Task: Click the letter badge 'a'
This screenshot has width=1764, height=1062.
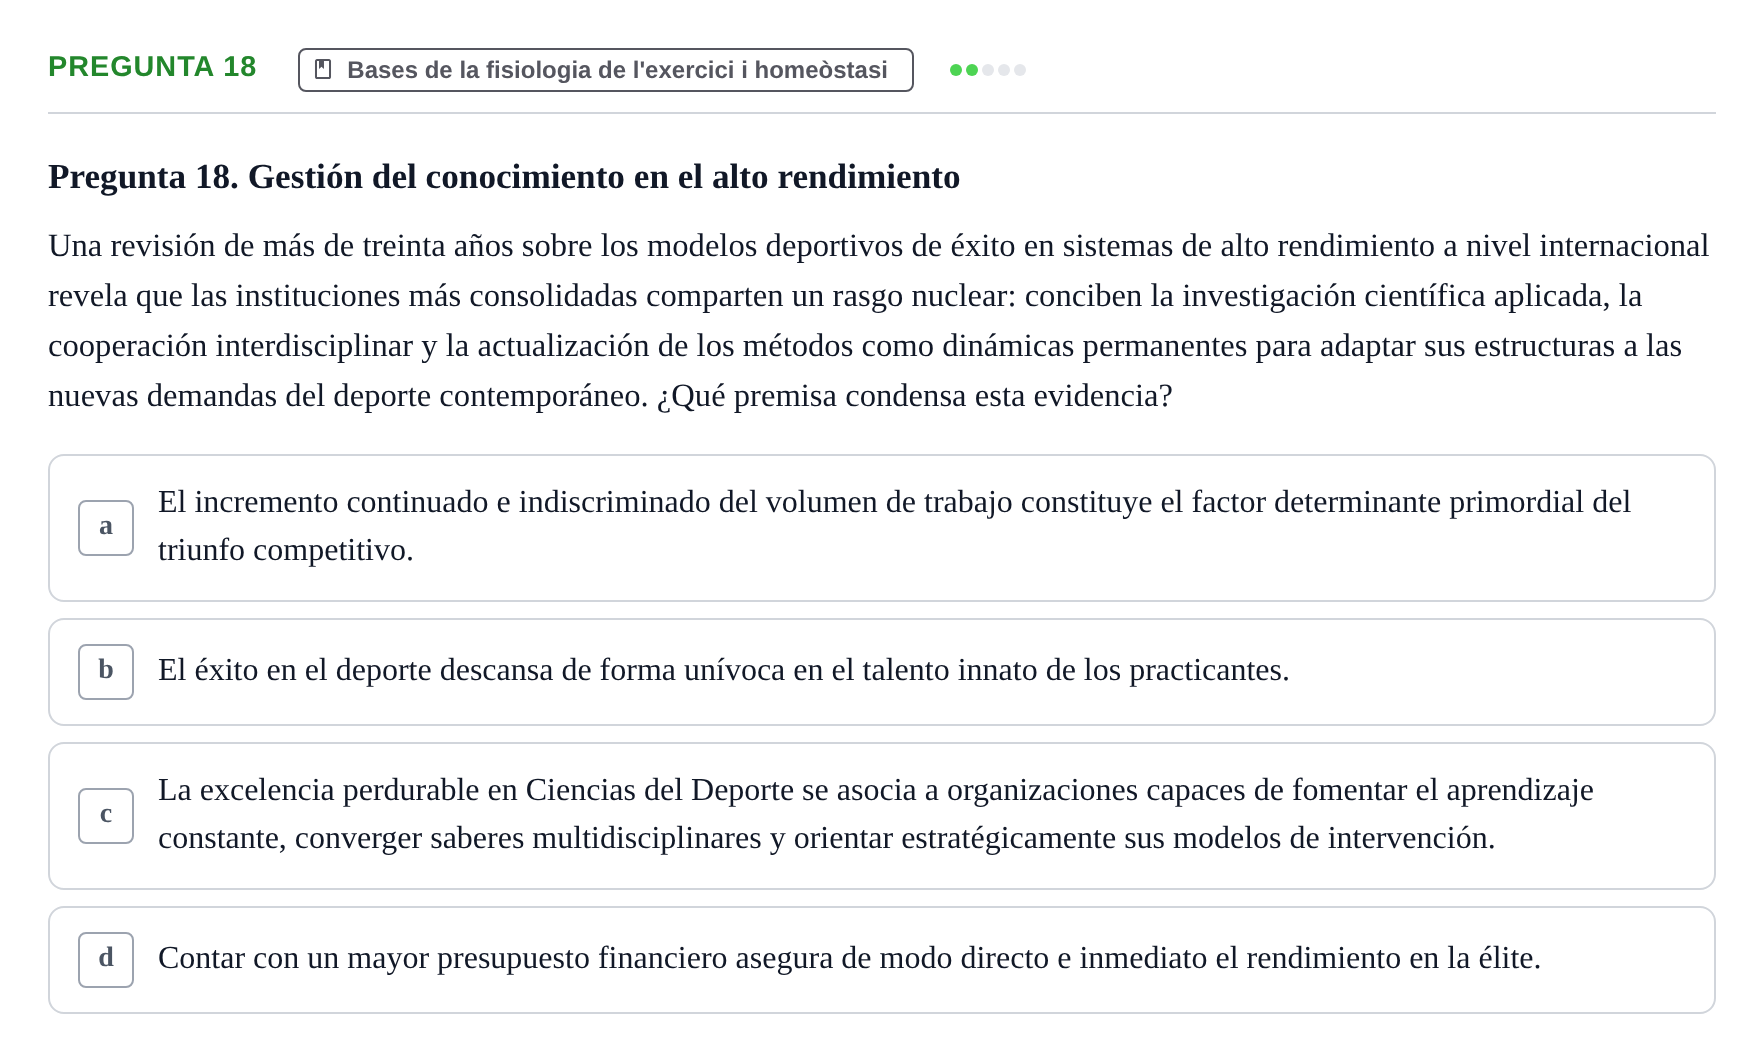Action: coord(106,528)
